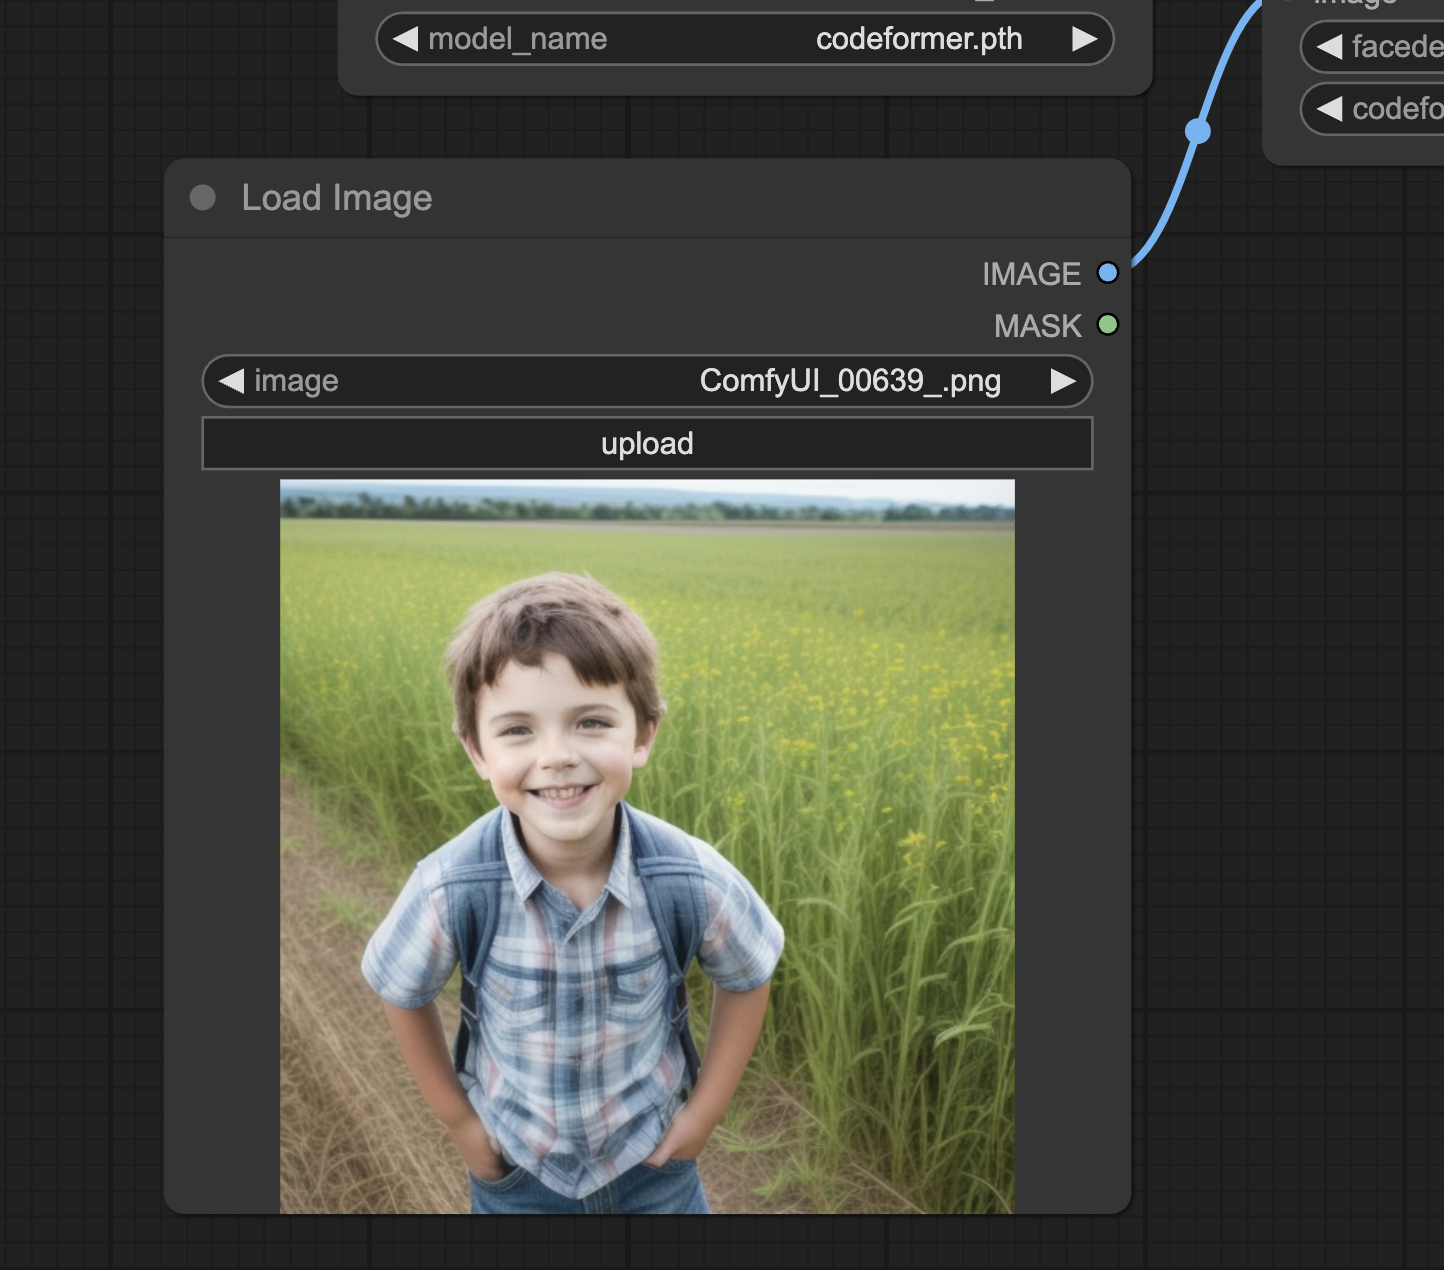This screenshot has height=1270, width=1444.
Task: Click the left arrow of the facede widget
Action: point(1329,47)
